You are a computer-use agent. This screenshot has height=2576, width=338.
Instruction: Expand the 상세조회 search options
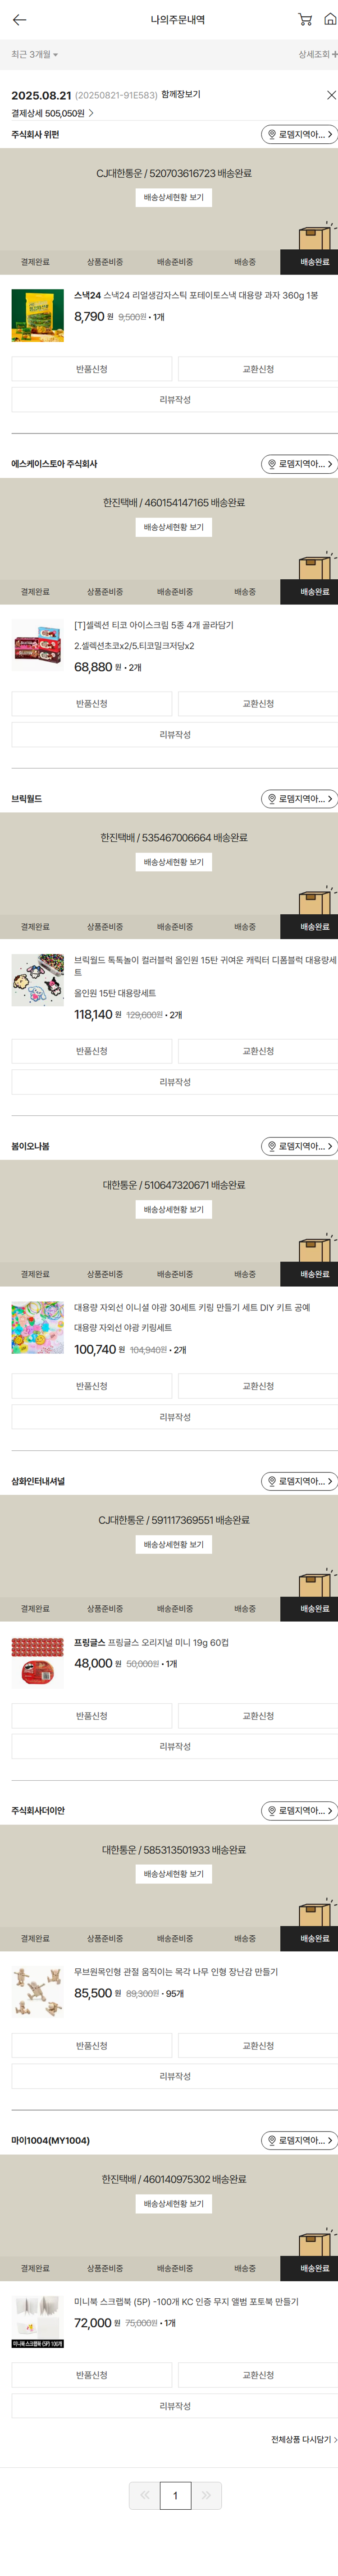click(317, 55)
